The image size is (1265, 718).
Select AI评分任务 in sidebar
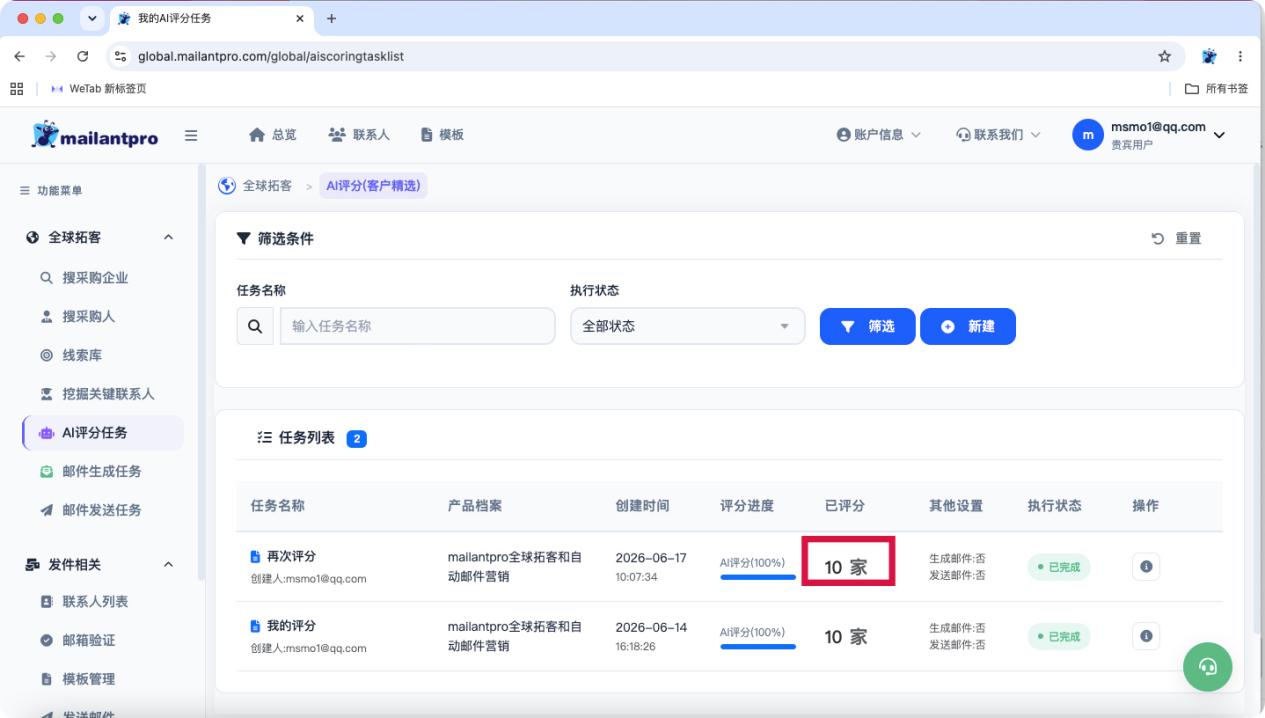pos(102,433)
